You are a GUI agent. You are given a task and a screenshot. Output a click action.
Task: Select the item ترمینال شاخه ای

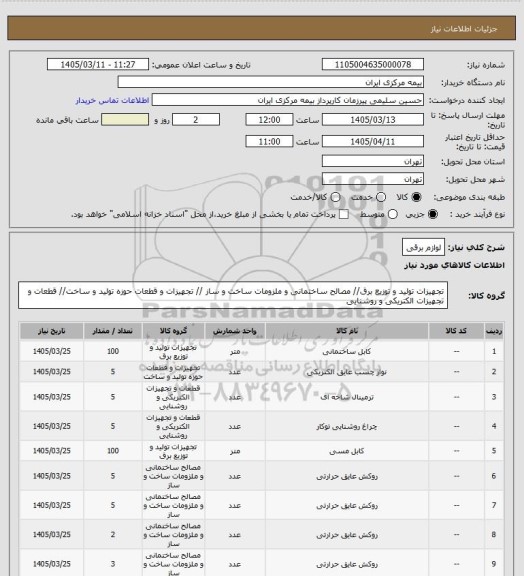click(347, 397)
